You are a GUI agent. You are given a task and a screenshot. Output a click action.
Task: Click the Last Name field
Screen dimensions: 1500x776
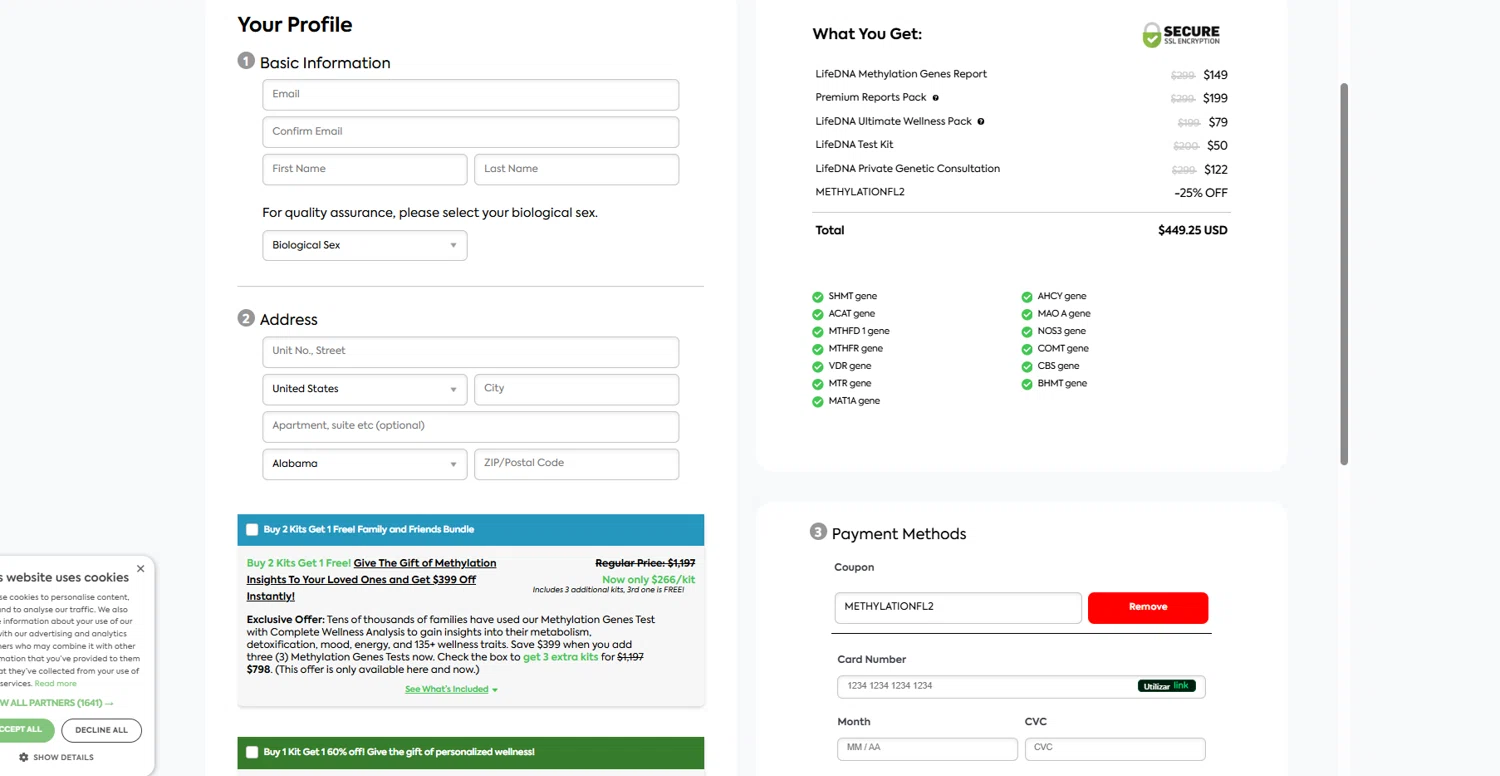577,169
